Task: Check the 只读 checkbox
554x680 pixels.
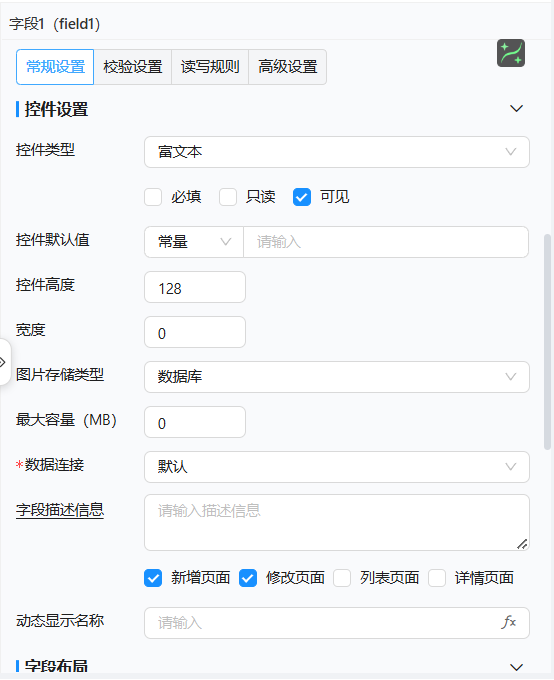Action: (x=228, y=197)
